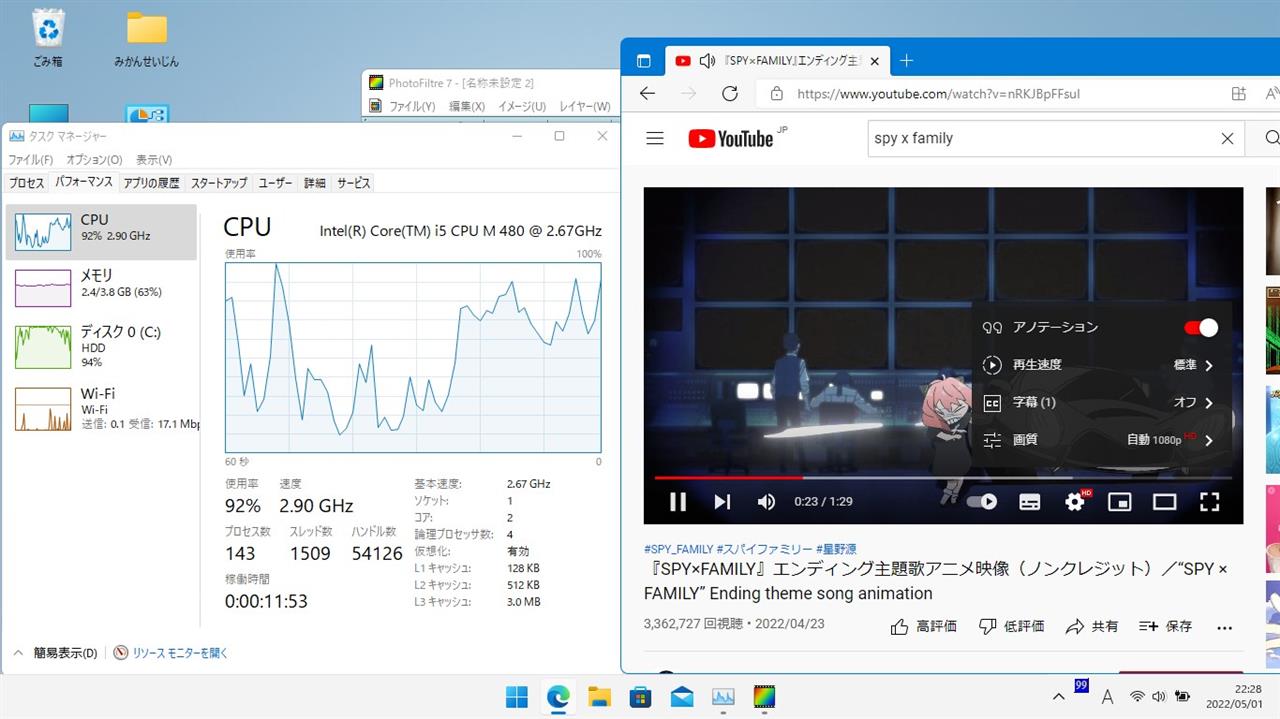The height and width of the screenshot is (719, 1280).
Task: Open a new Edge tab
Action: 906,61
